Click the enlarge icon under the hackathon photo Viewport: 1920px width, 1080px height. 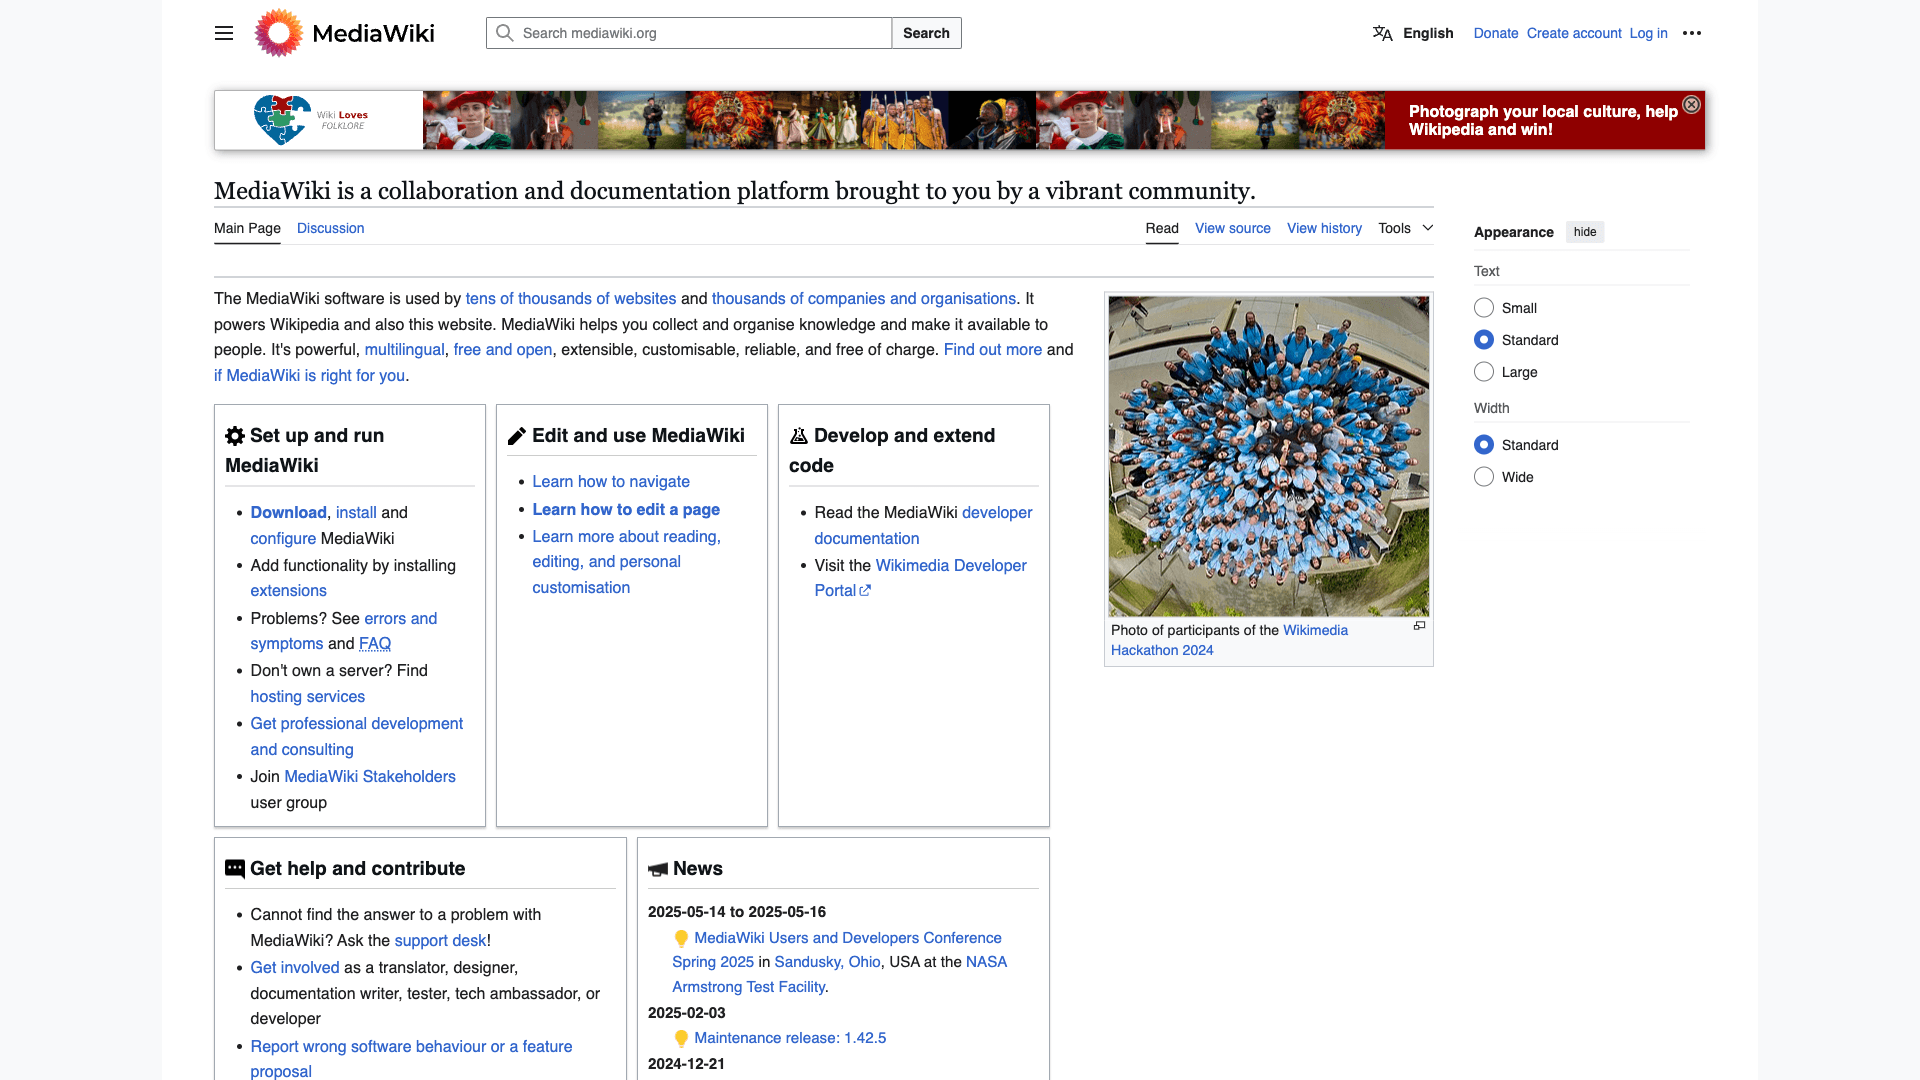1419,626
